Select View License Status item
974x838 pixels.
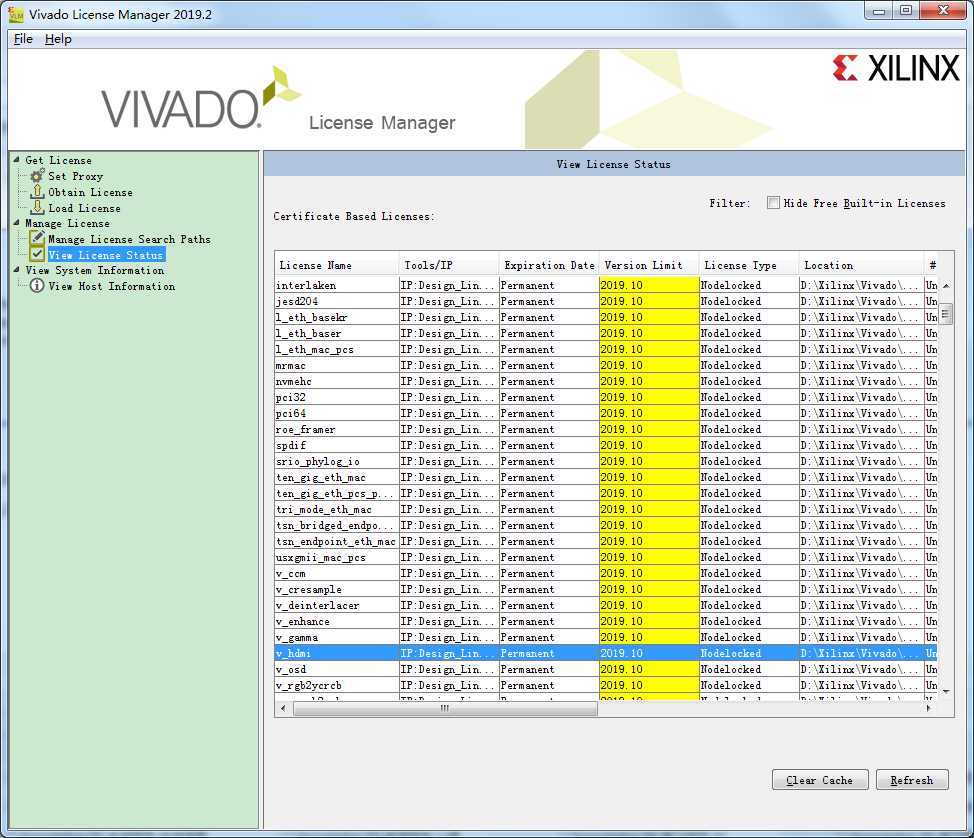click(x=106, y=255)
